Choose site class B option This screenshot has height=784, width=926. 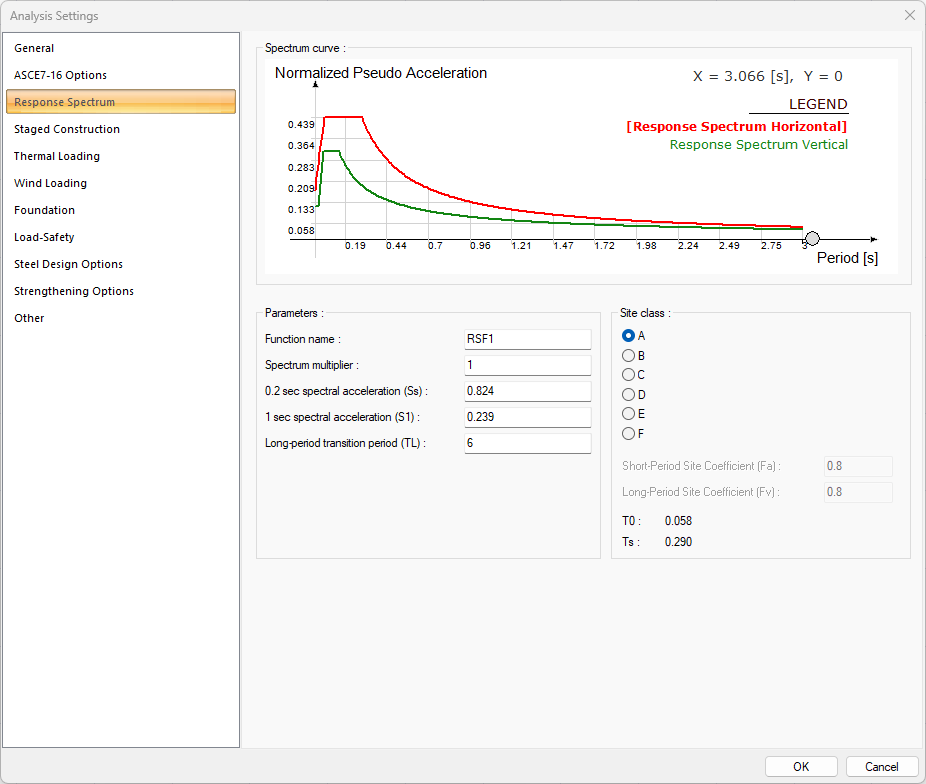click(629, 355)
